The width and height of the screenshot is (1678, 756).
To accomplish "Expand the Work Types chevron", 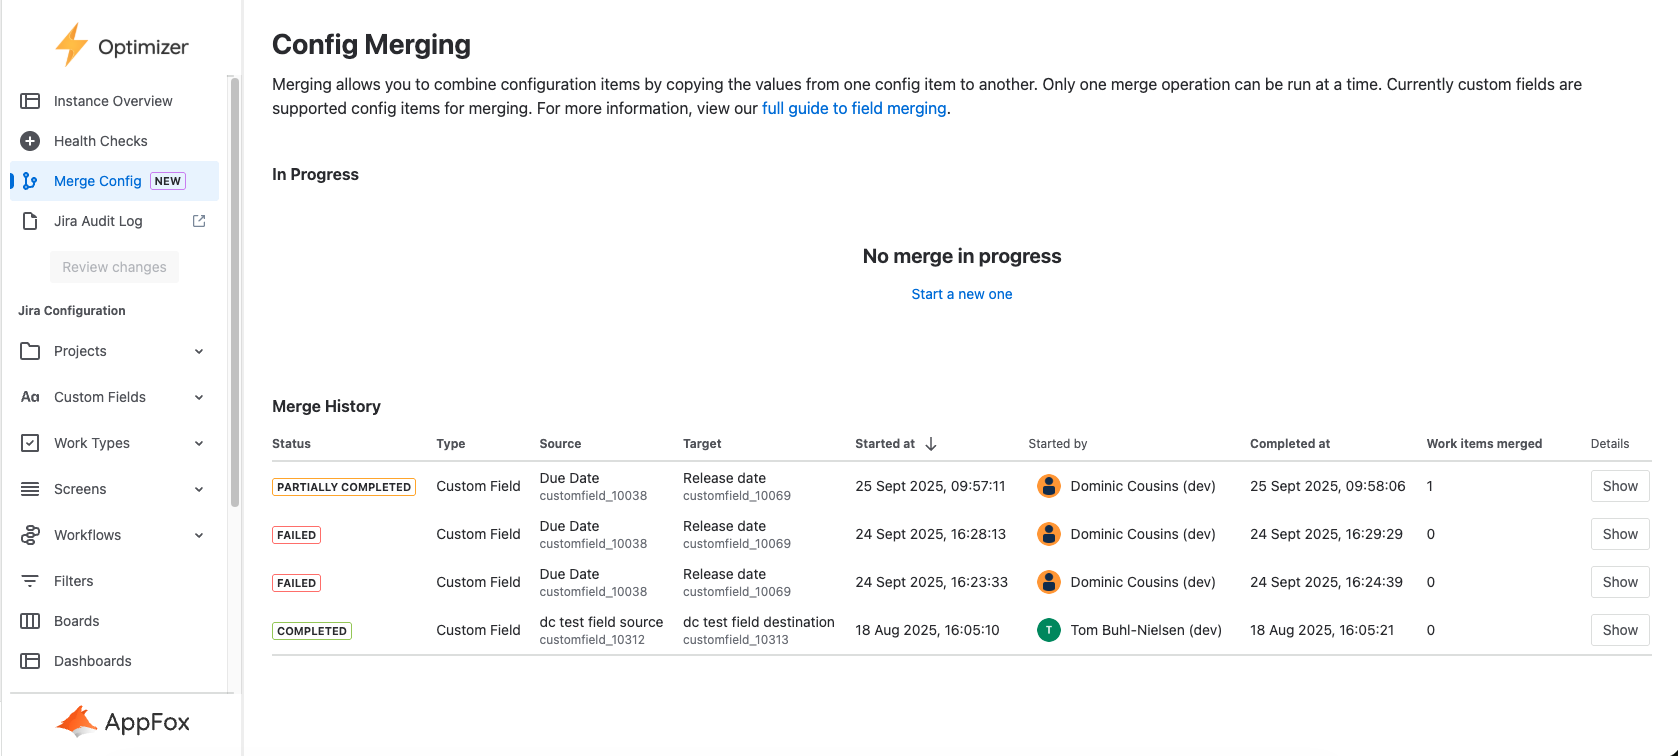I will (x=199, y=443).
